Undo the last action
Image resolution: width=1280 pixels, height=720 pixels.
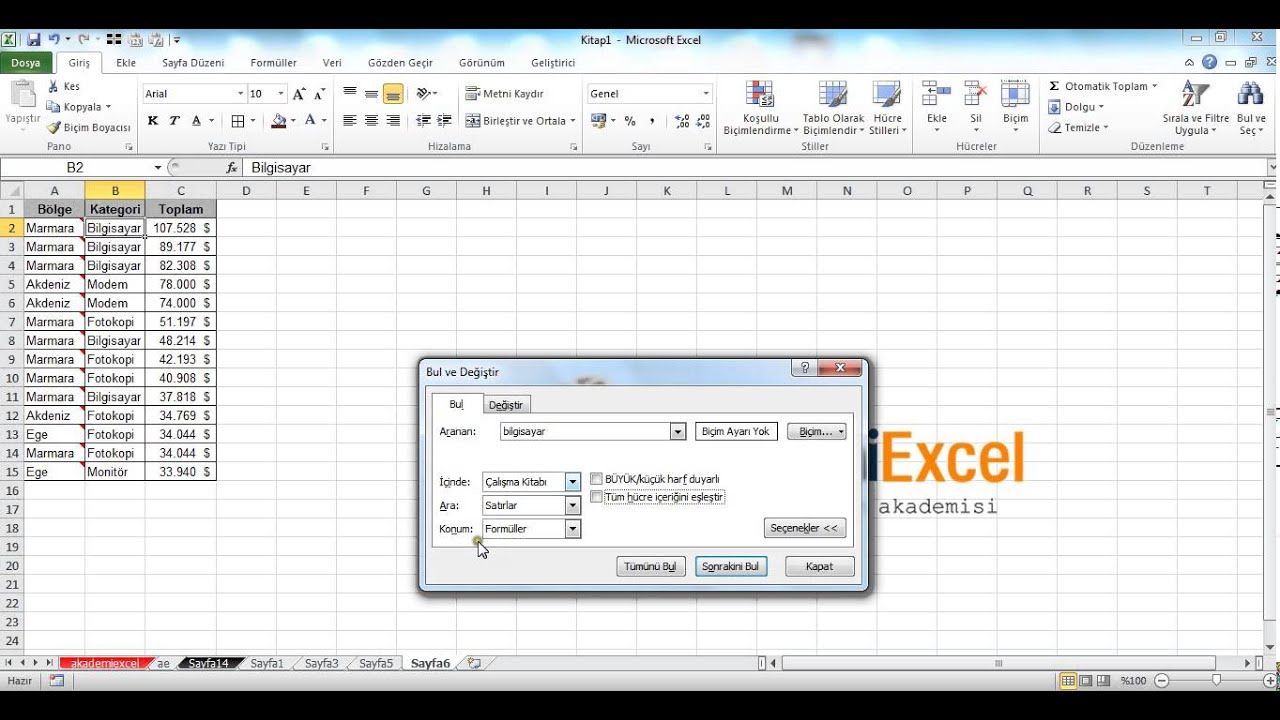(x=52, y=40)
